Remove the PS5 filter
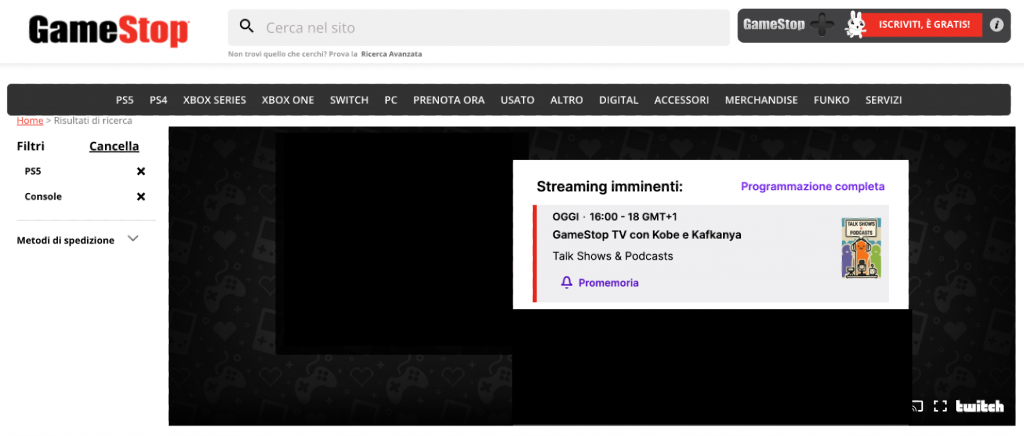Viewport: 1024px width, 436px height. pyautogui.click(x=141, y=171)
